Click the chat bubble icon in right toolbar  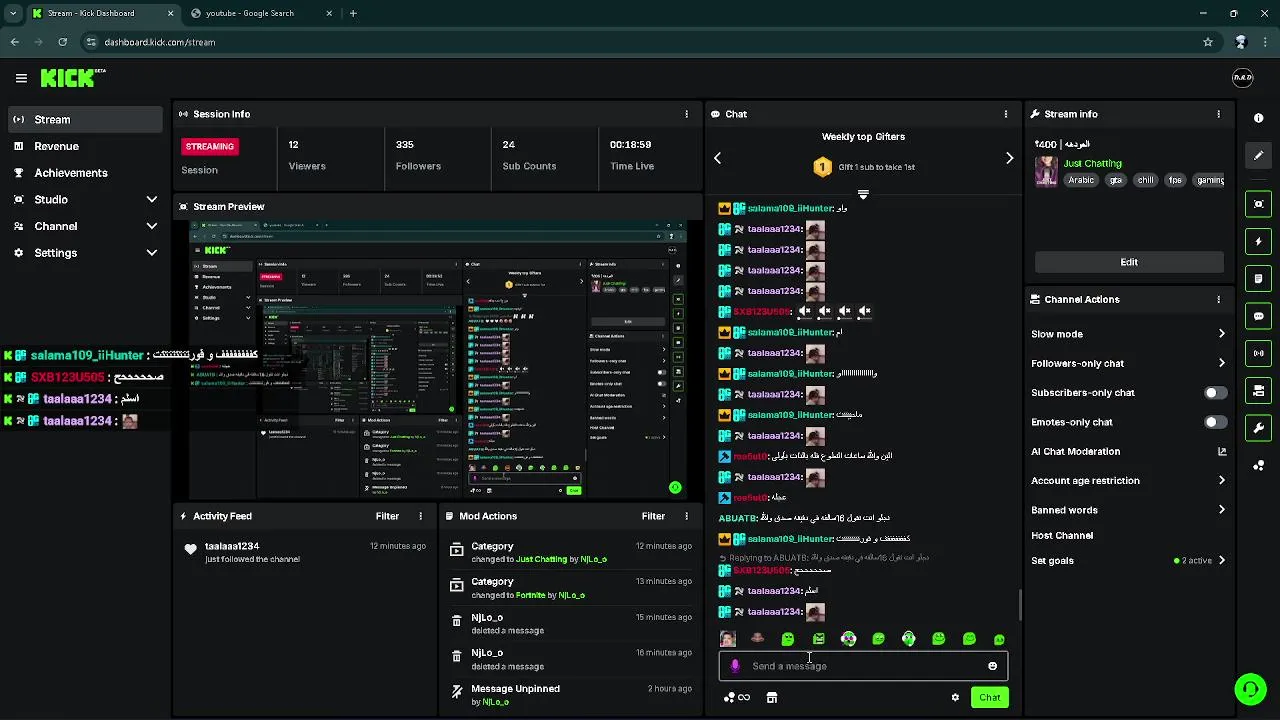pyautogui.click(x=1258, y=316)
